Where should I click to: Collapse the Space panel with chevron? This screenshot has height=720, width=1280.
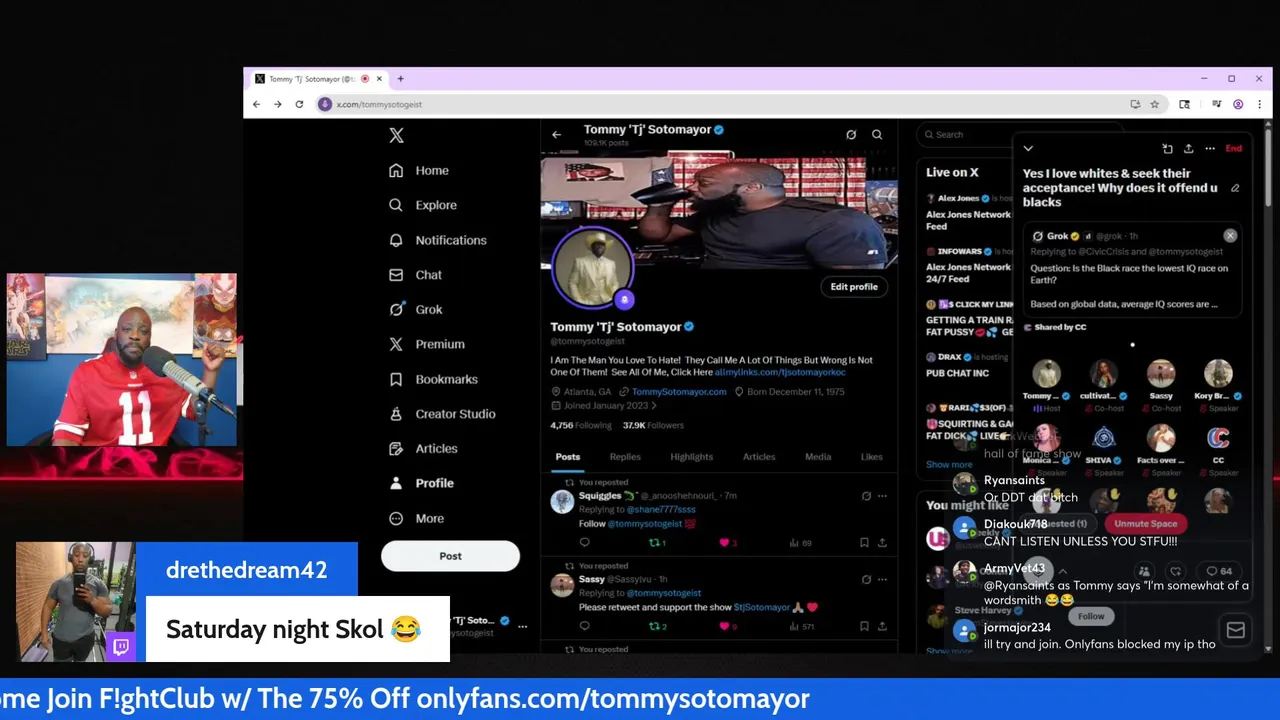1028,149
